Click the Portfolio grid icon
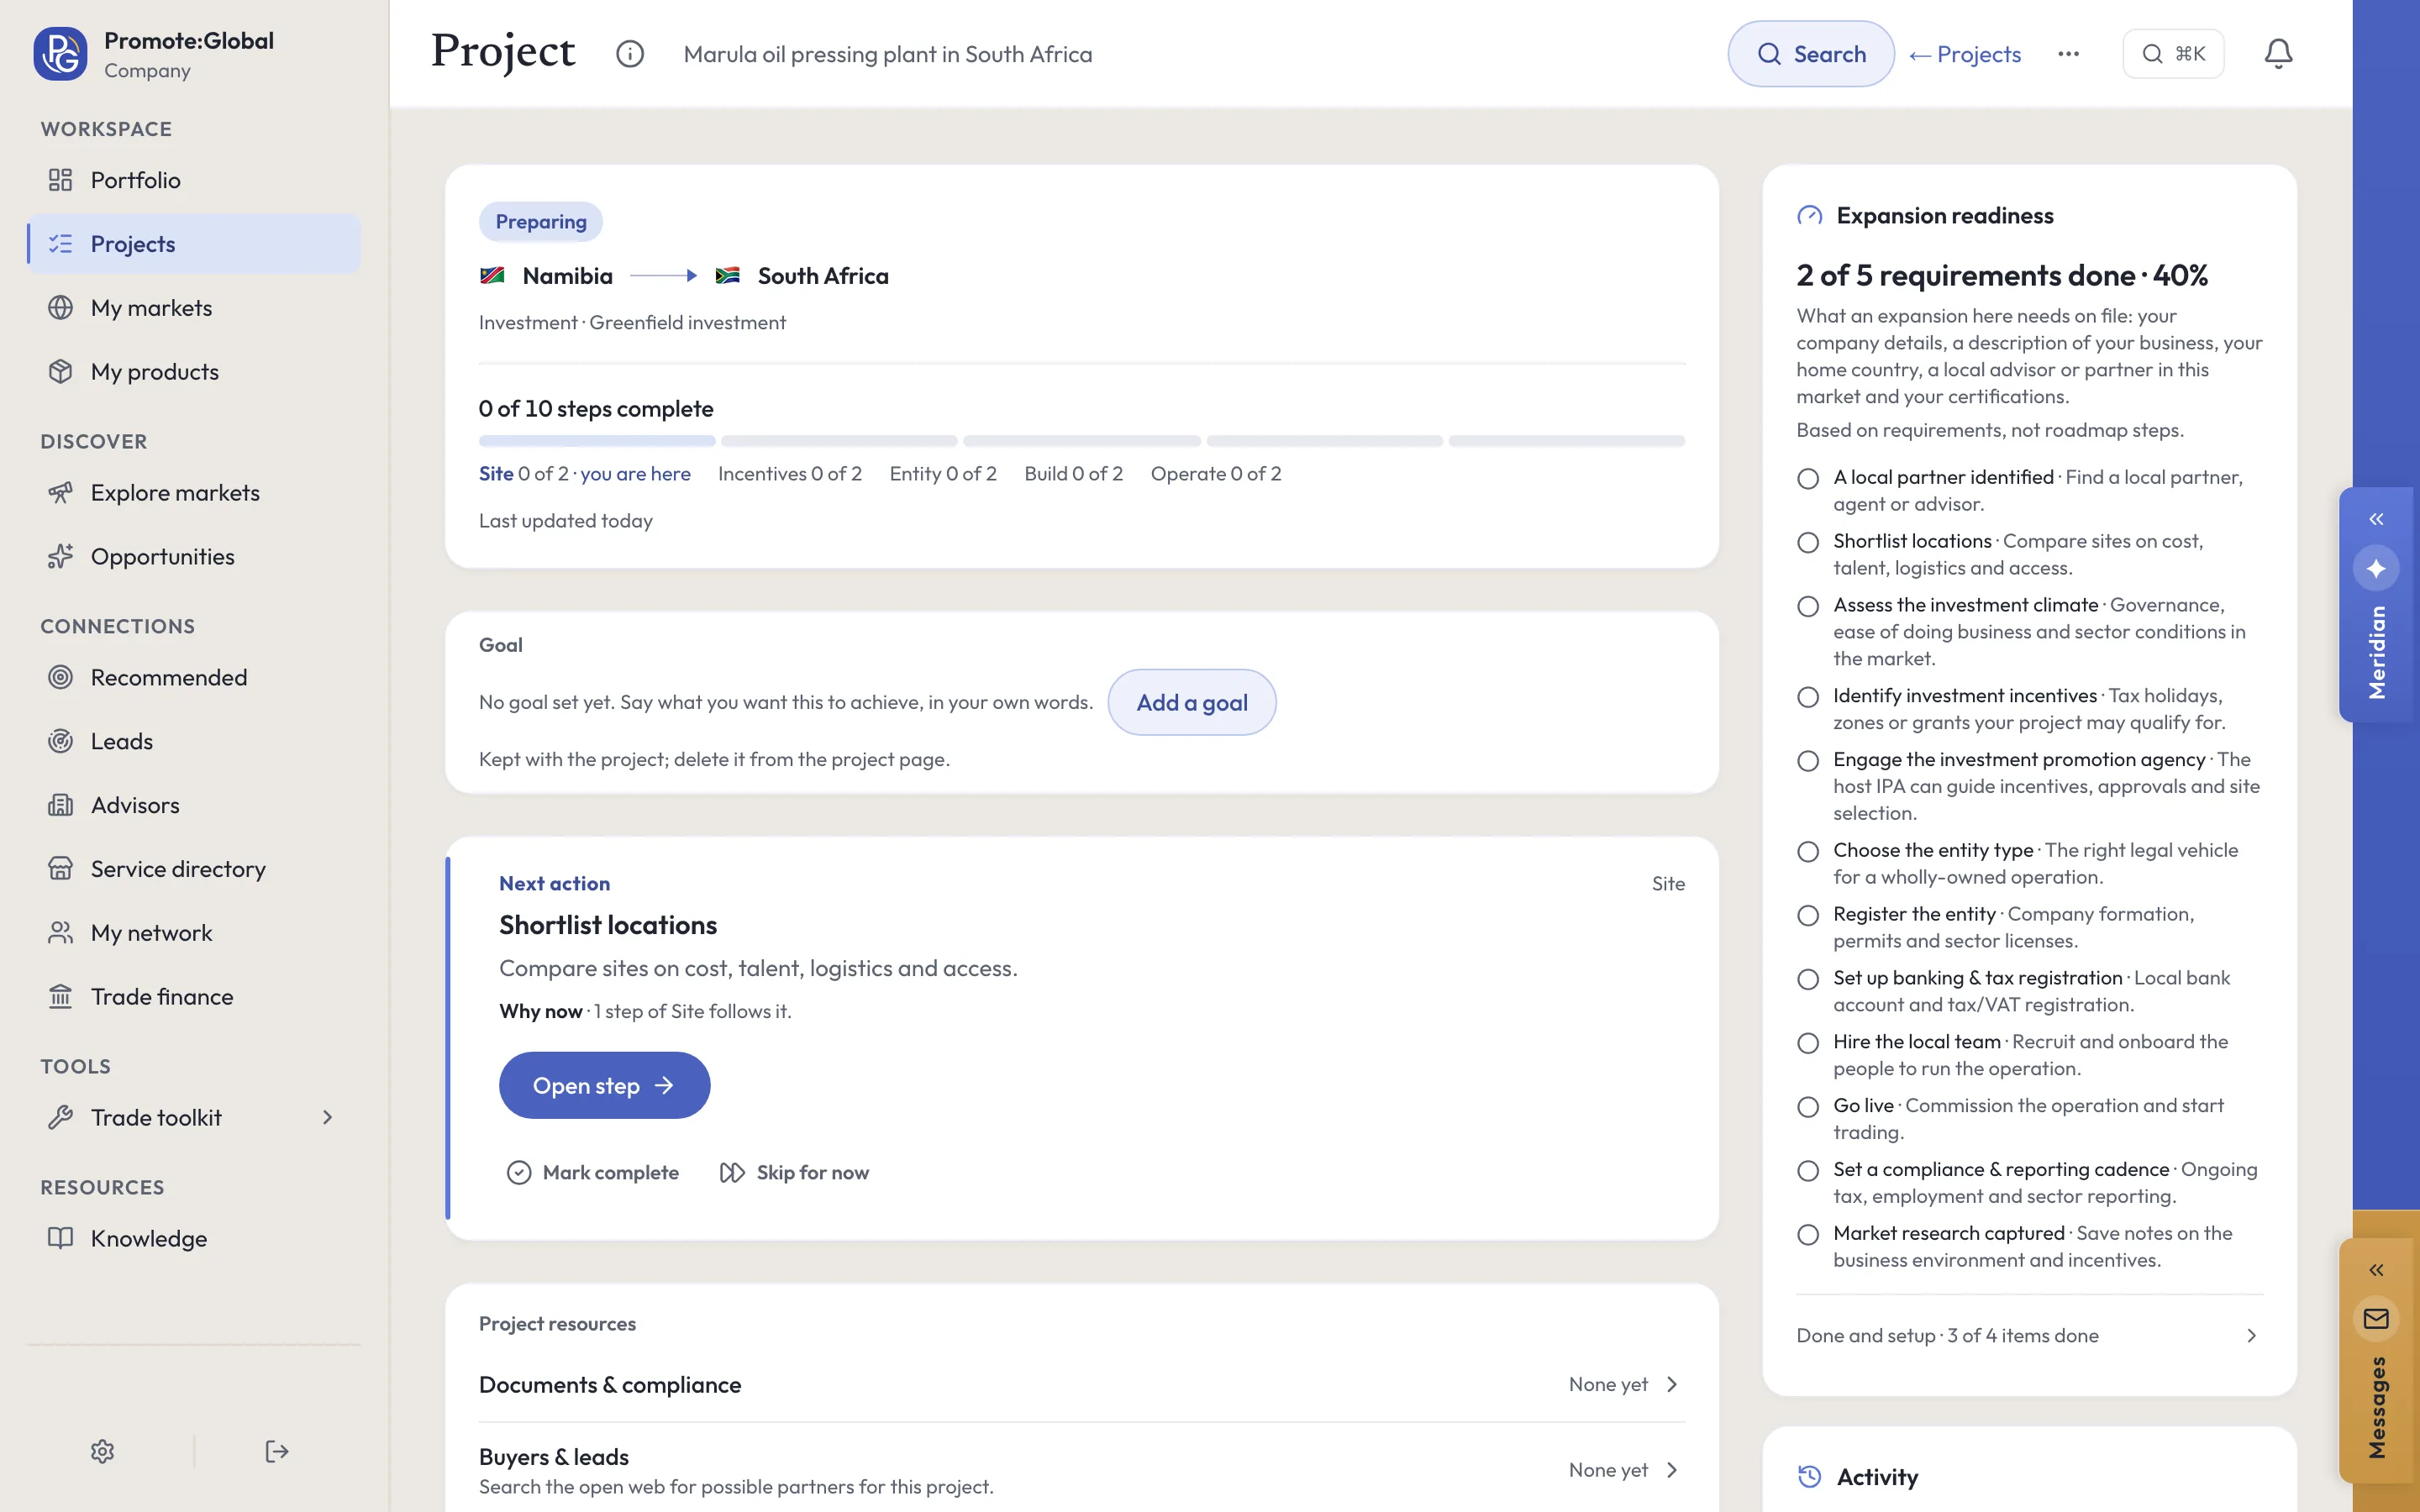2420x1512 pixels. [x=60, y=180]
